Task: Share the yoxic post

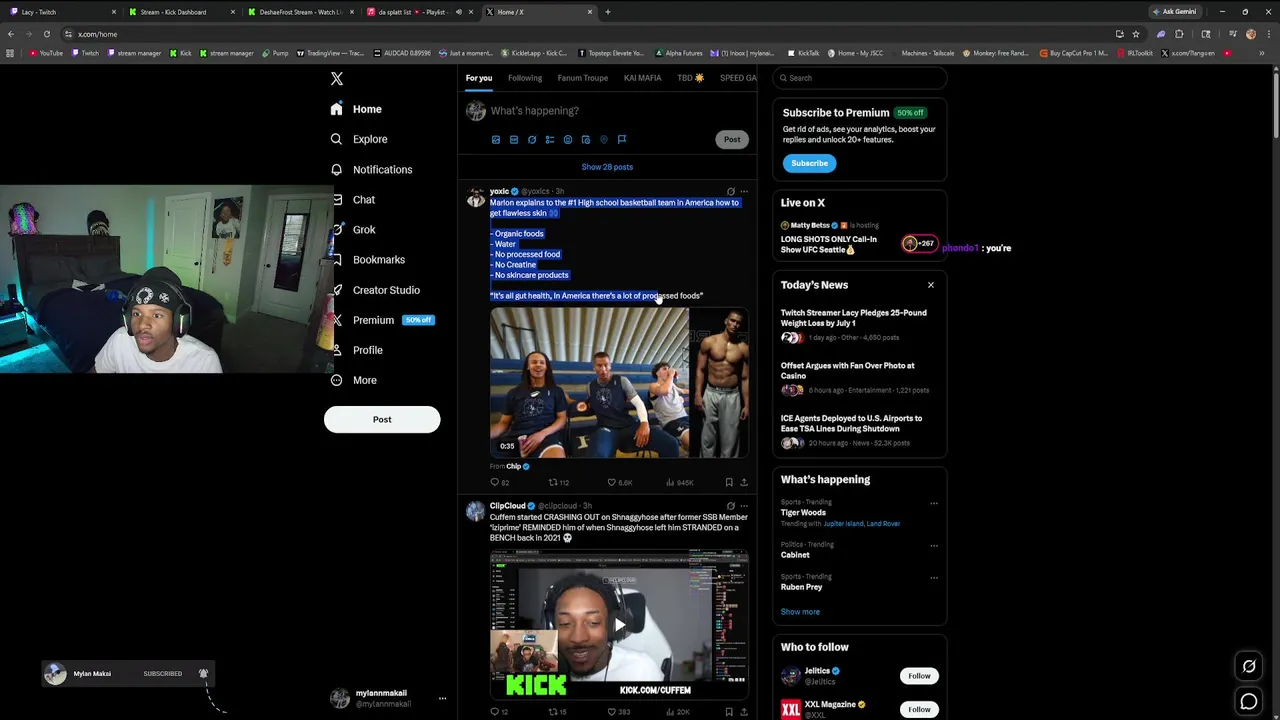Action: click(744, 482)
